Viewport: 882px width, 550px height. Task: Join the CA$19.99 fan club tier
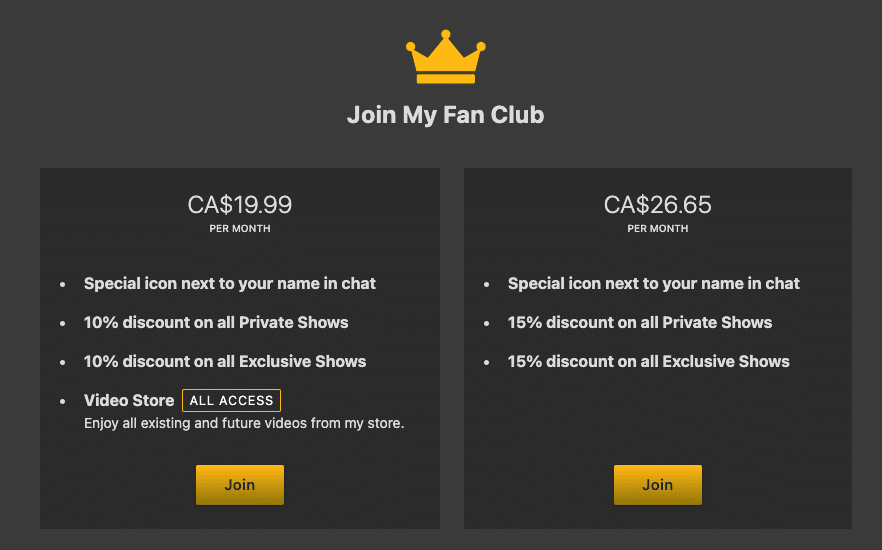tap(240, 485)
